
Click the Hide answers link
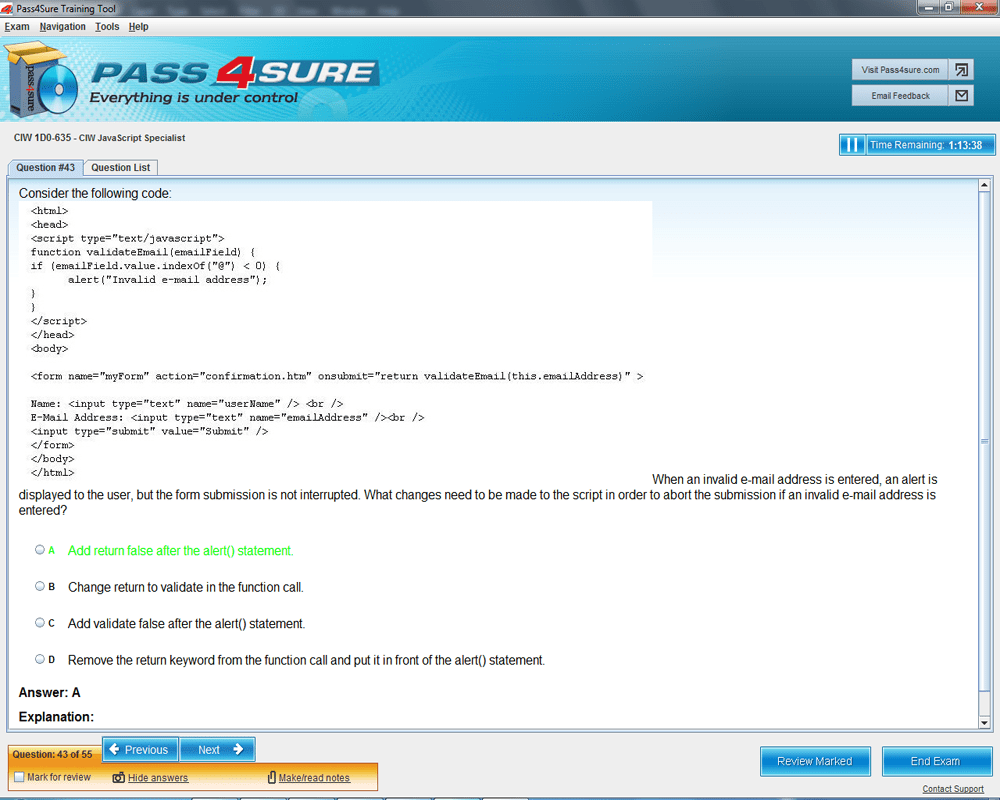click(158, 778)
